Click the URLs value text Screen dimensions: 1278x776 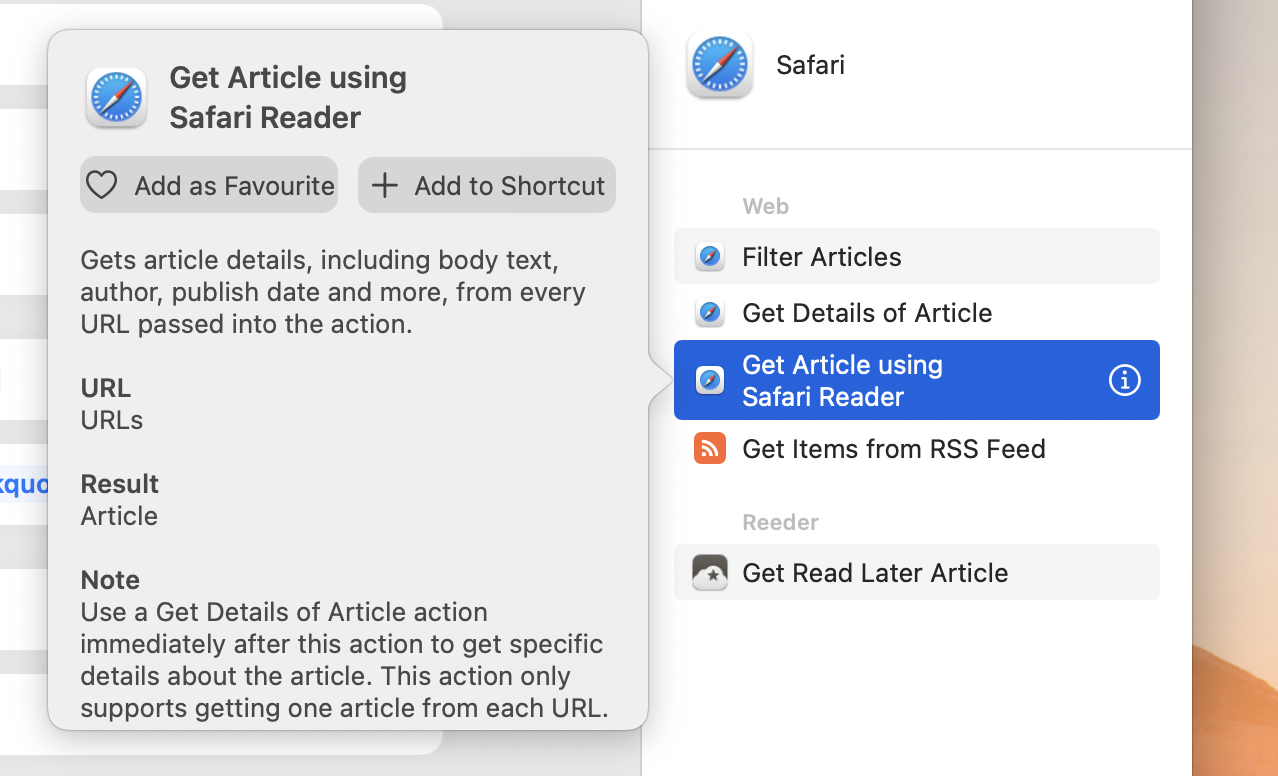[x=112, y=419]
